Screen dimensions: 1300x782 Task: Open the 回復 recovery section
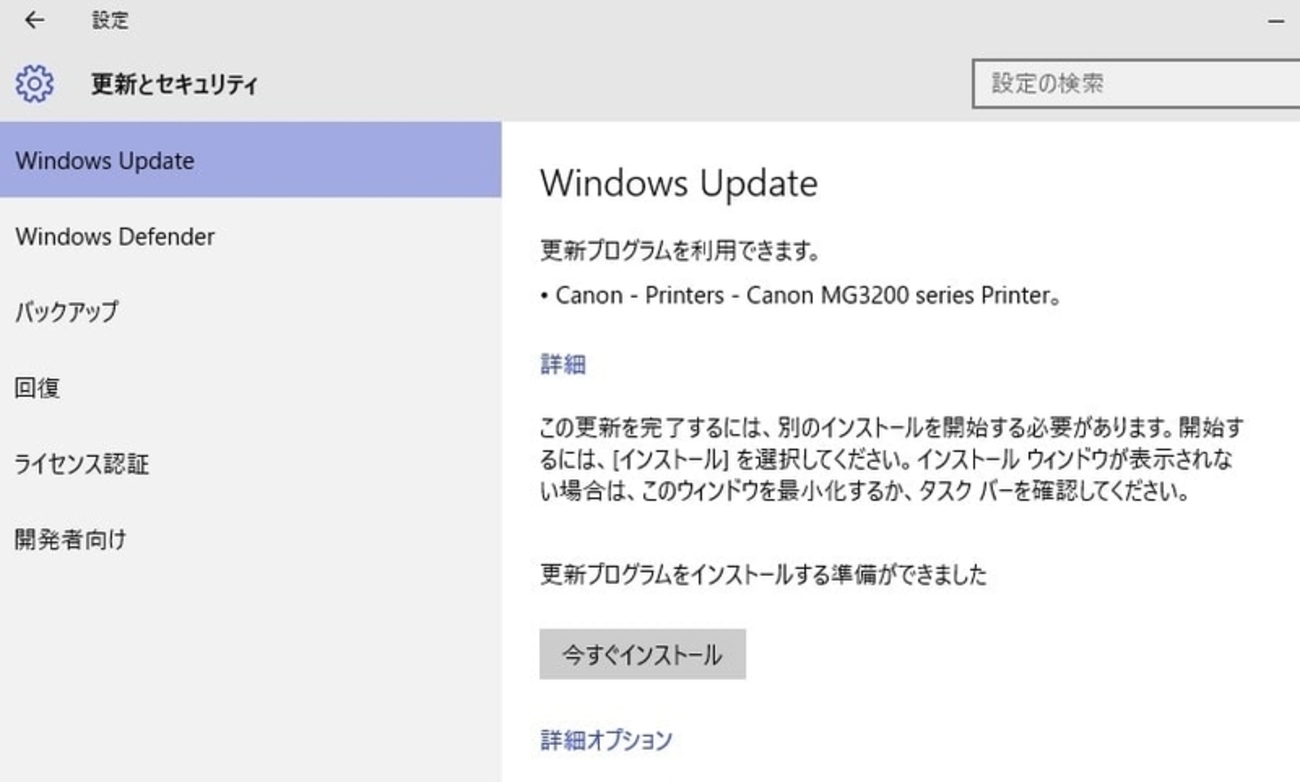pyautogui.click(x=38, y=388)
